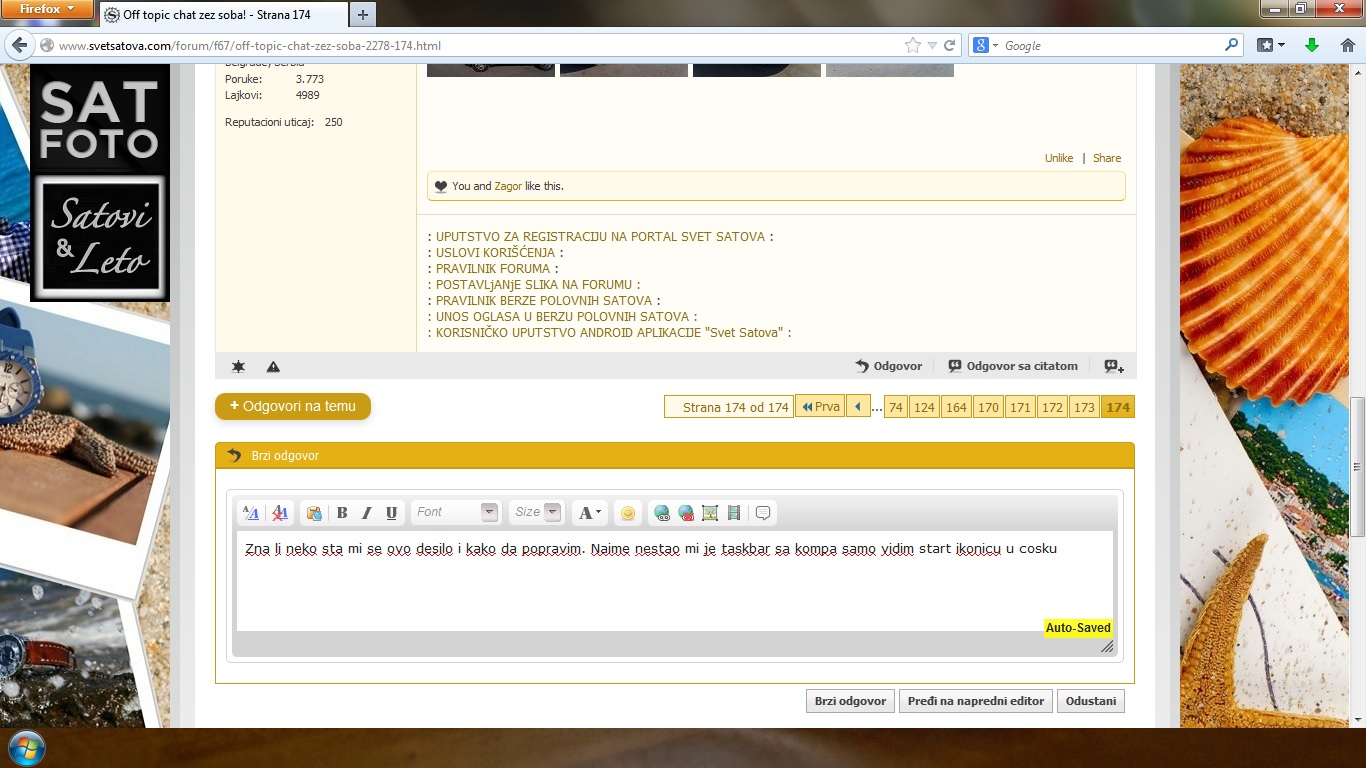1366x768 pixels.
Task: Click the Brzi odgovor submit button
Action: point(850,701)
